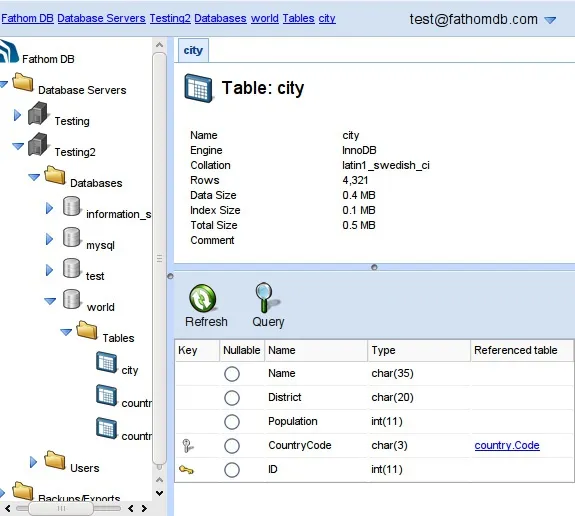Open the Databases breadcrumb link
Screen dimensions: 575x516
pyautogui.click(x=220, y=18)
